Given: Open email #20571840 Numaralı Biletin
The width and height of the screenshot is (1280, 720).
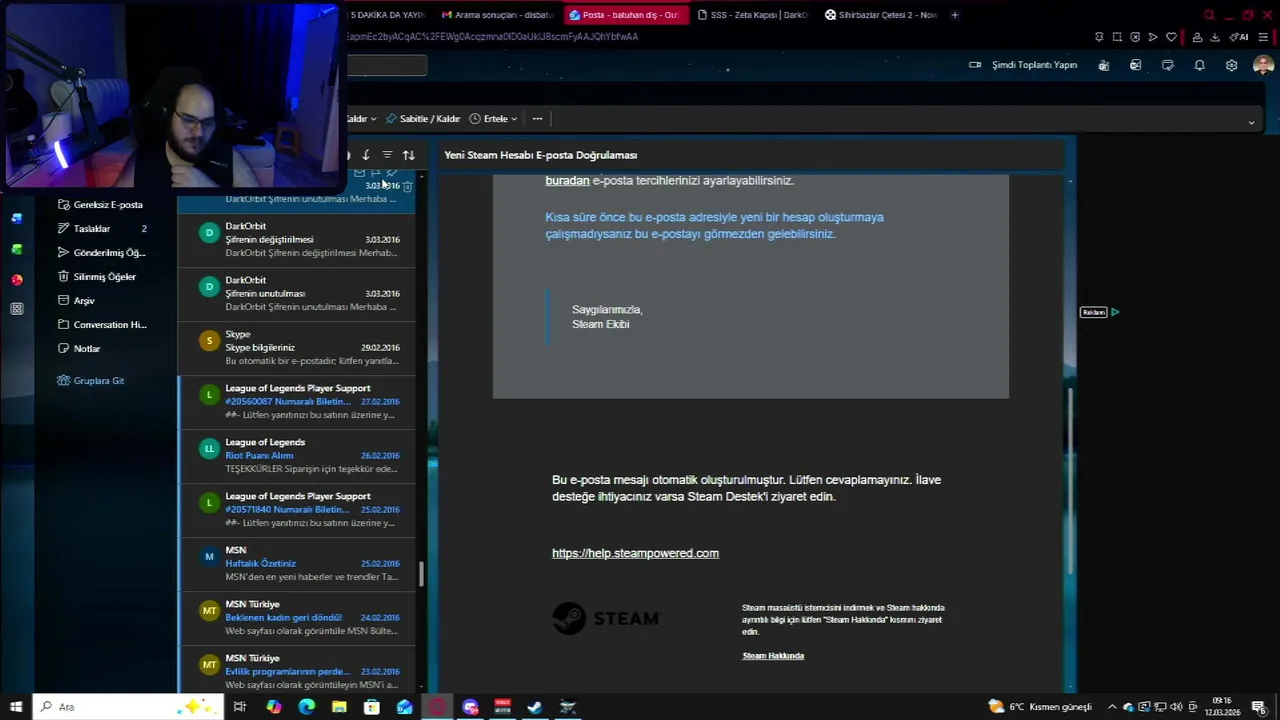Looking at the screenshot, I should (x=296, y=510).
